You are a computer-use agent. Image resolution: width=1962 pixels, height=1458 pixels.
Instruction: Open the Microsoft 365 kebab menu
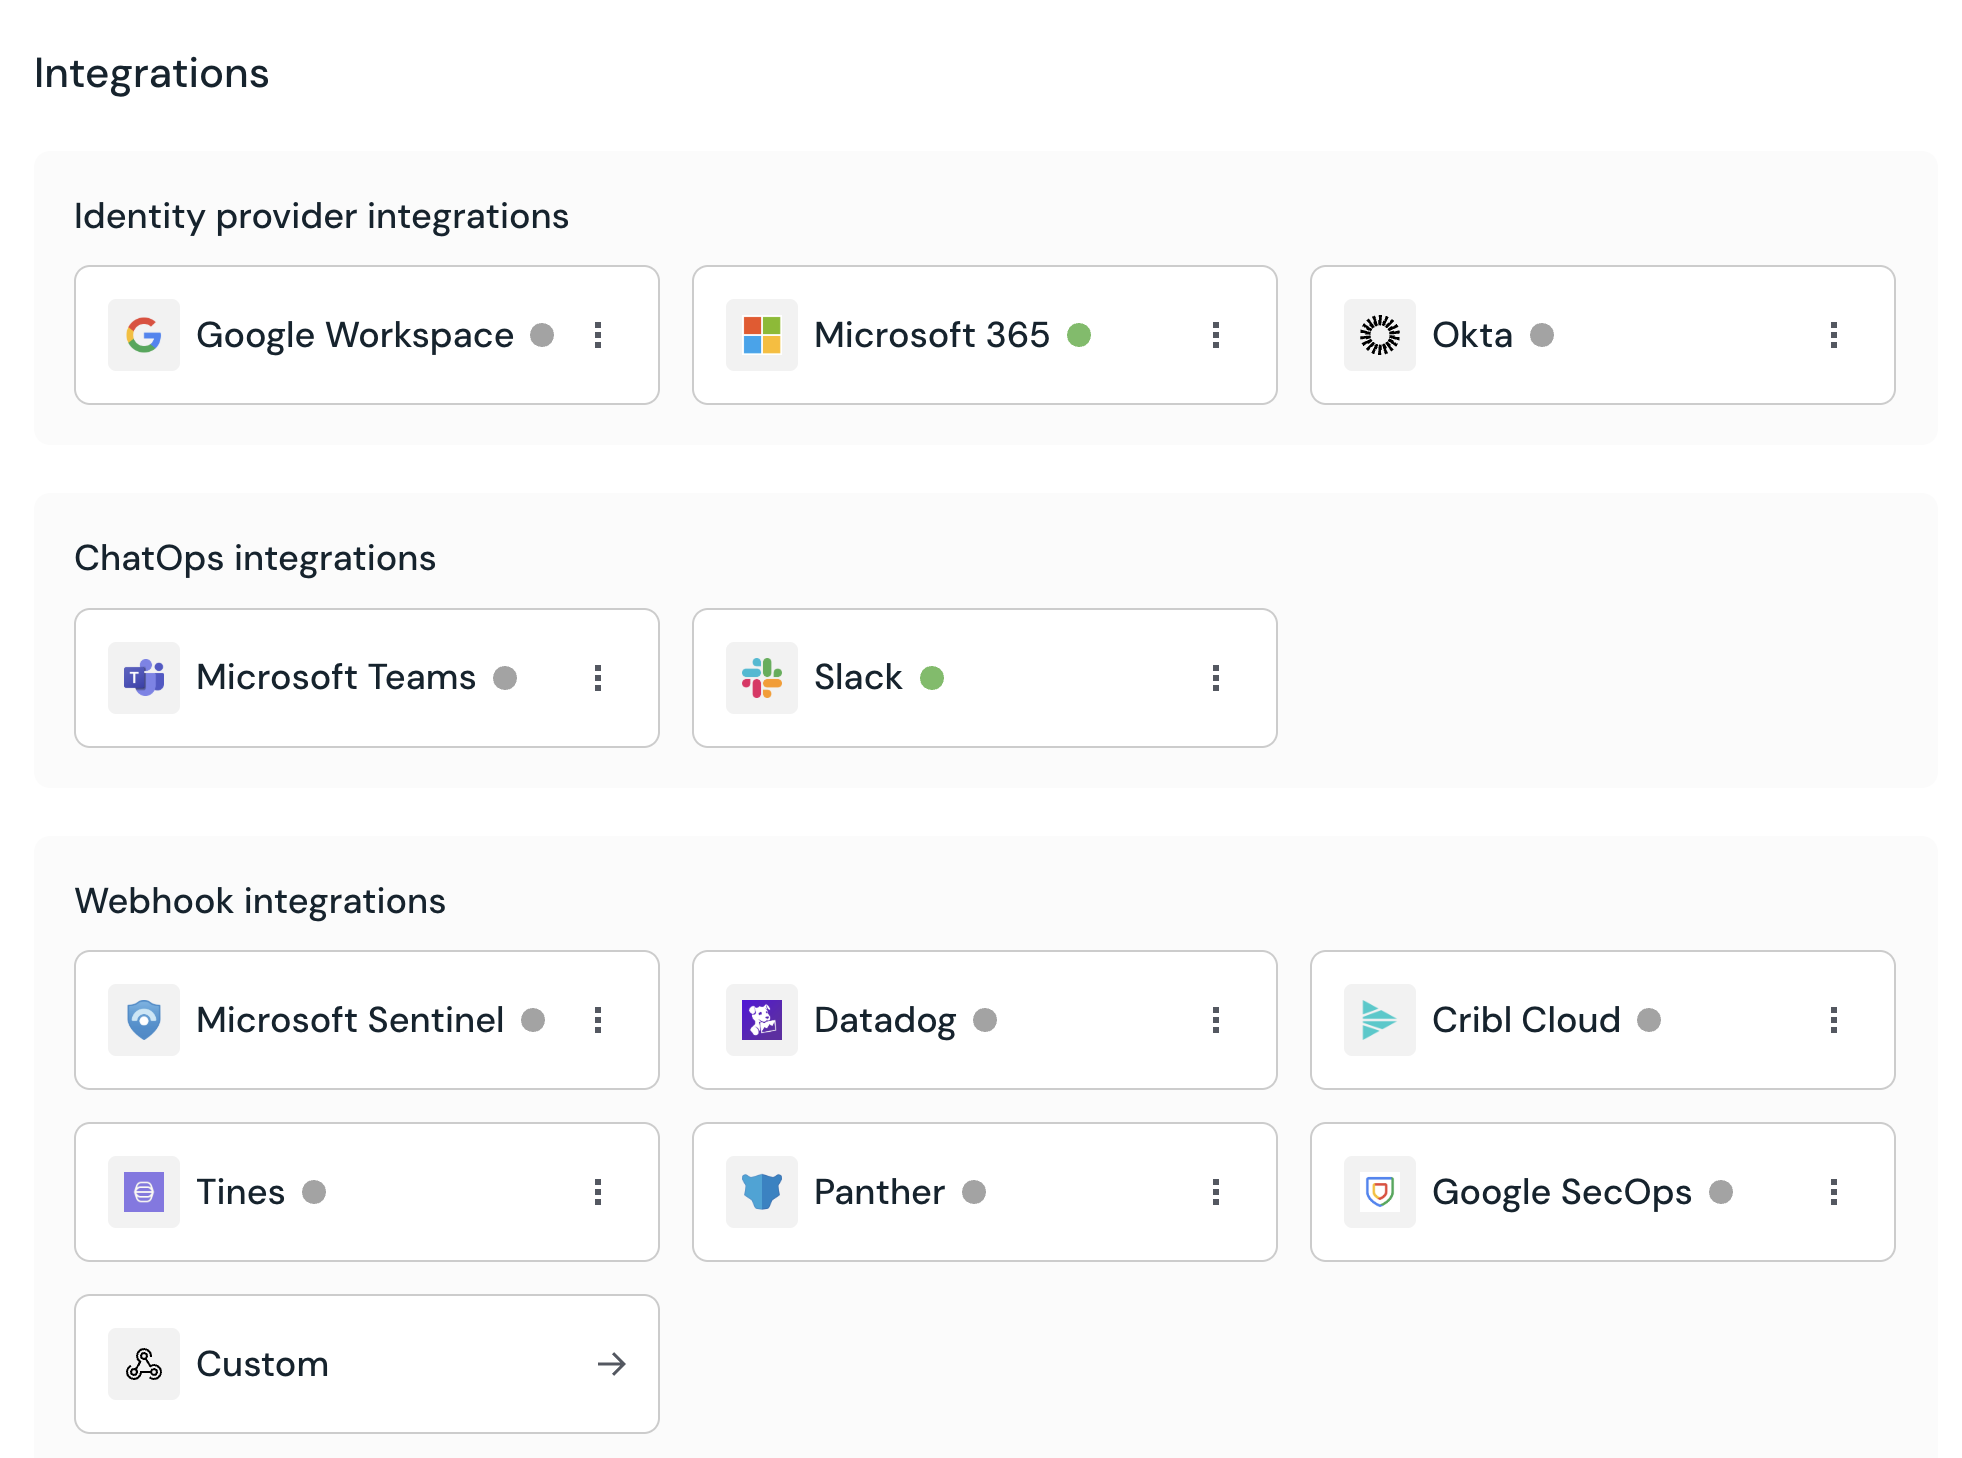click(x=1216, y=335)
